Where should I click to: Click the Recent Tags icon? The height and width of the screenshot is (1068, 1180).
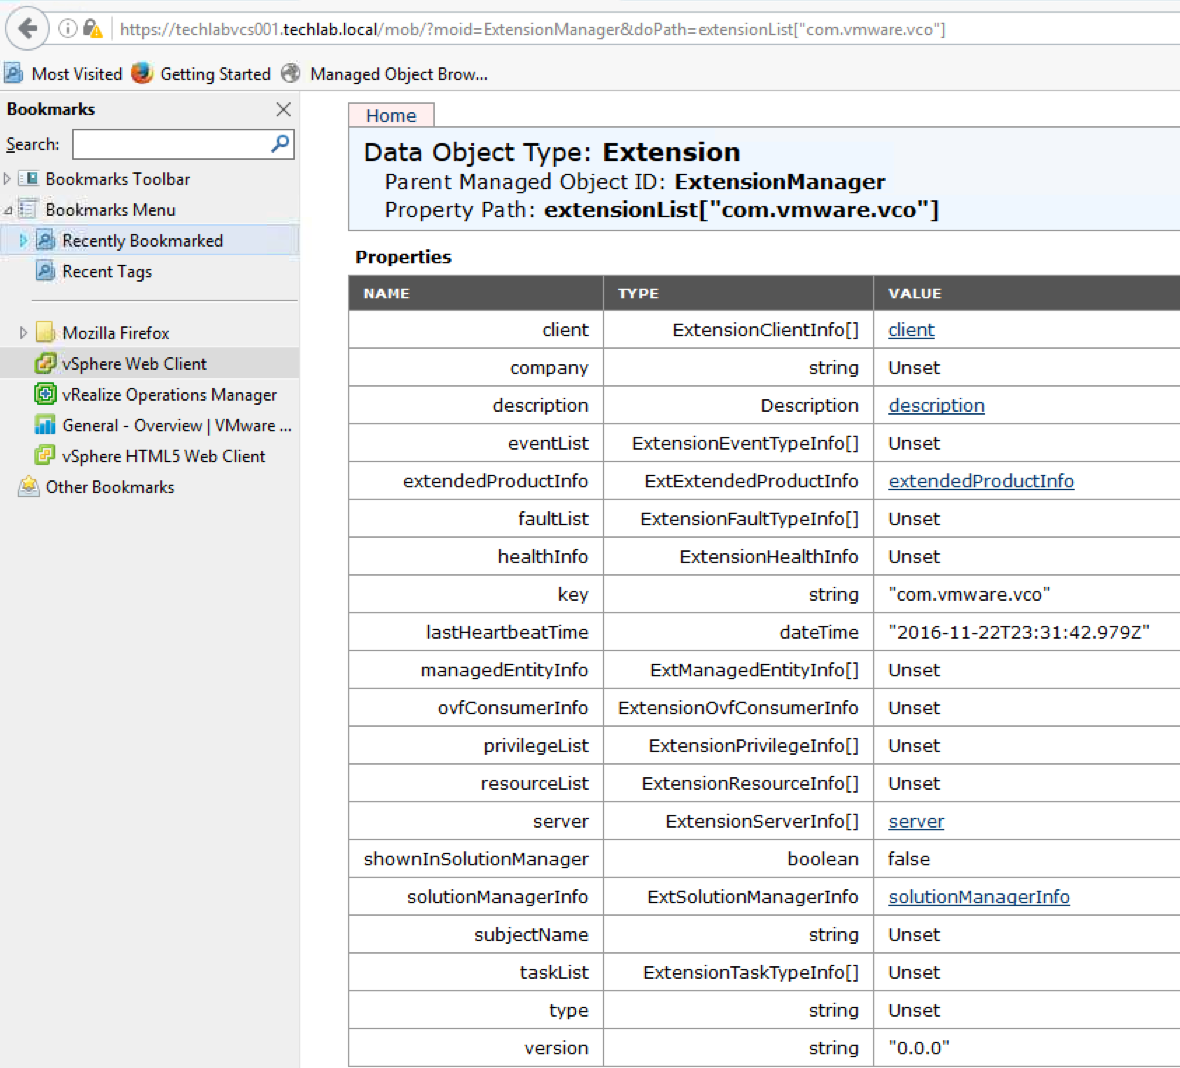click(45, 272)
